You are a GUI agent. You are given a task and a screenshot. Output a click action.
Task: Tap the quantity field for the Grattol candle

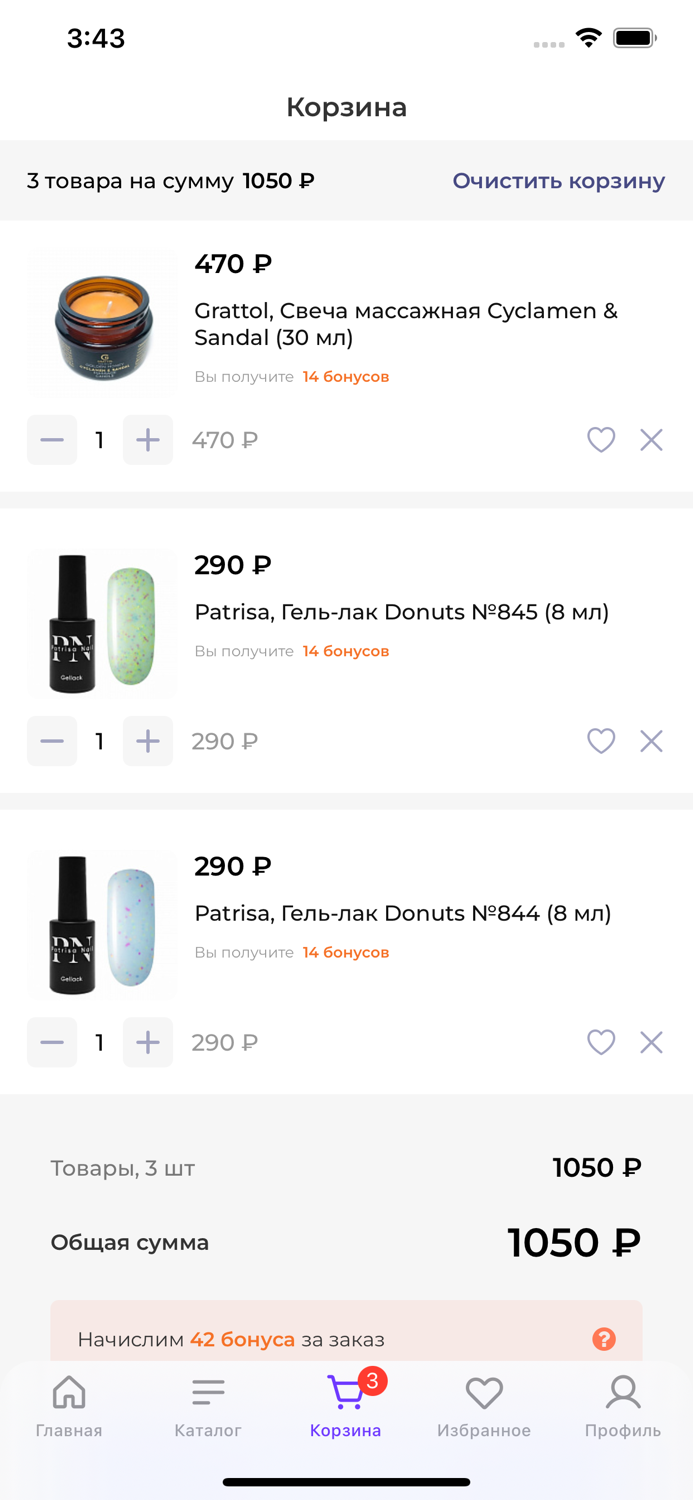click(99, 440)
